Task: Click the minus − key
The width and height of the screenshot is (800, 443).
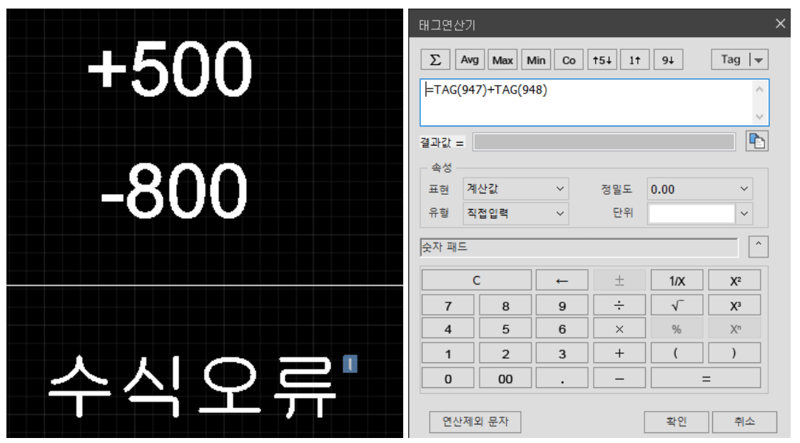Action: pyautogui.click(x=619, y=378)
